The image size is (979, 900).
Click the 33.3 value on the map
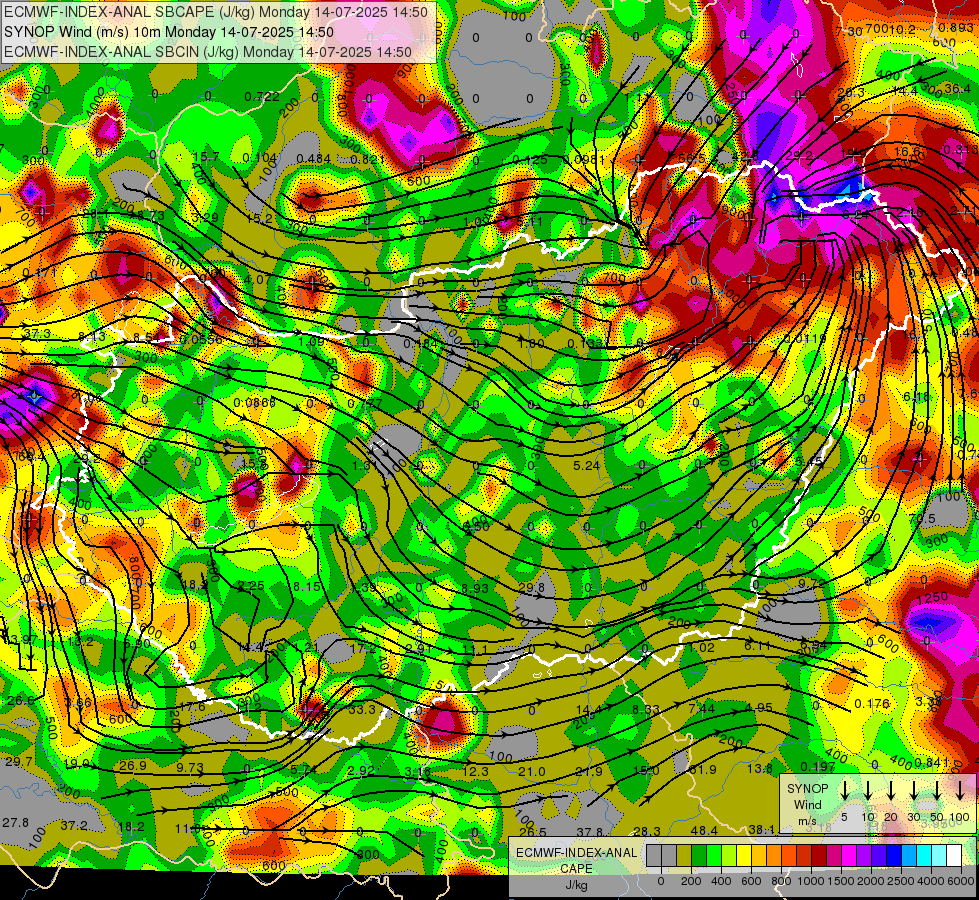click(x=362, y=710)
